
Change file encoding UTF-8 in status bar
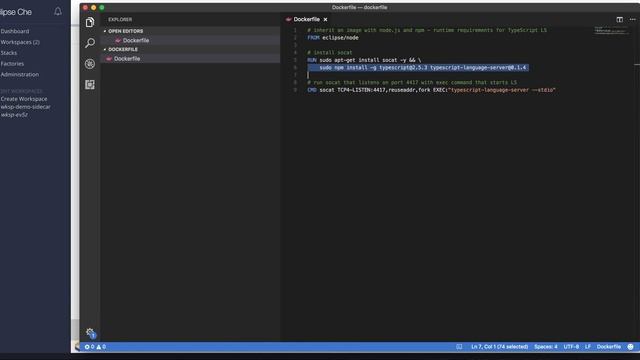click(x=571, y=347)
